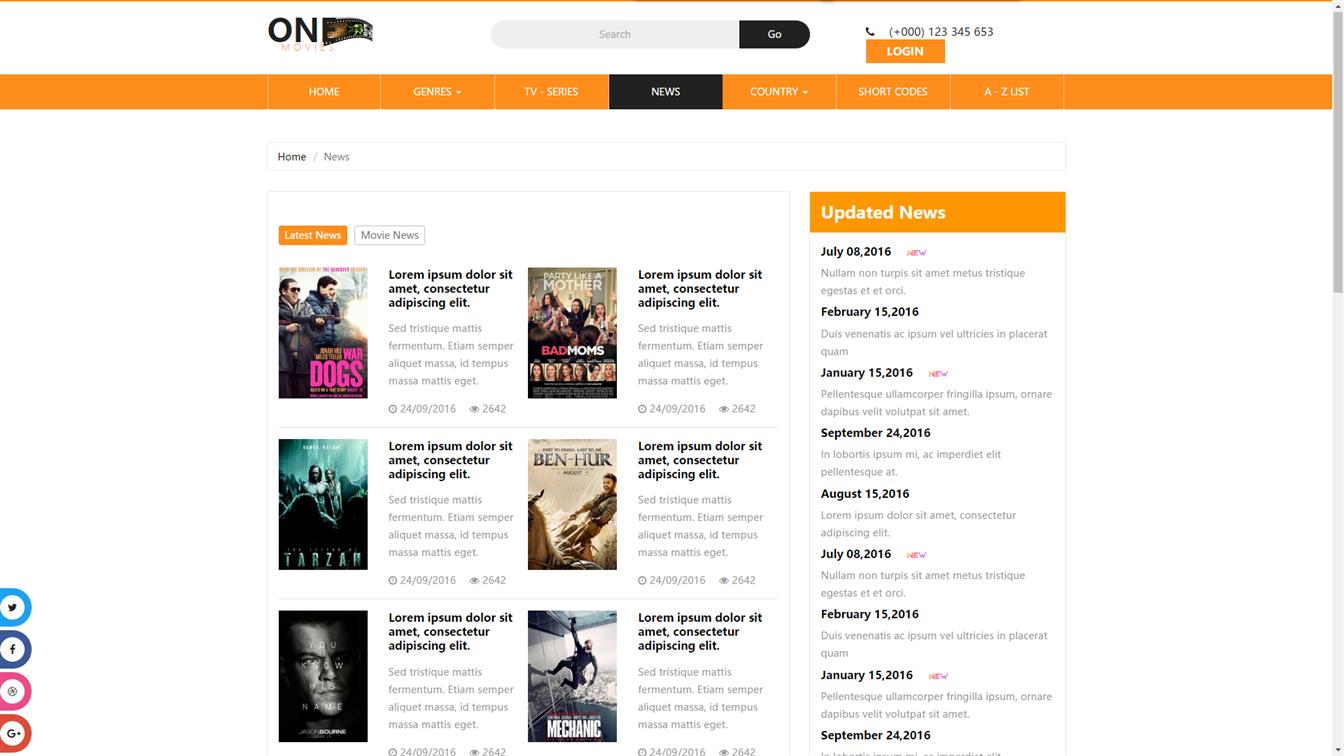Open the first September 24,2016 news entry

point(876,433)
